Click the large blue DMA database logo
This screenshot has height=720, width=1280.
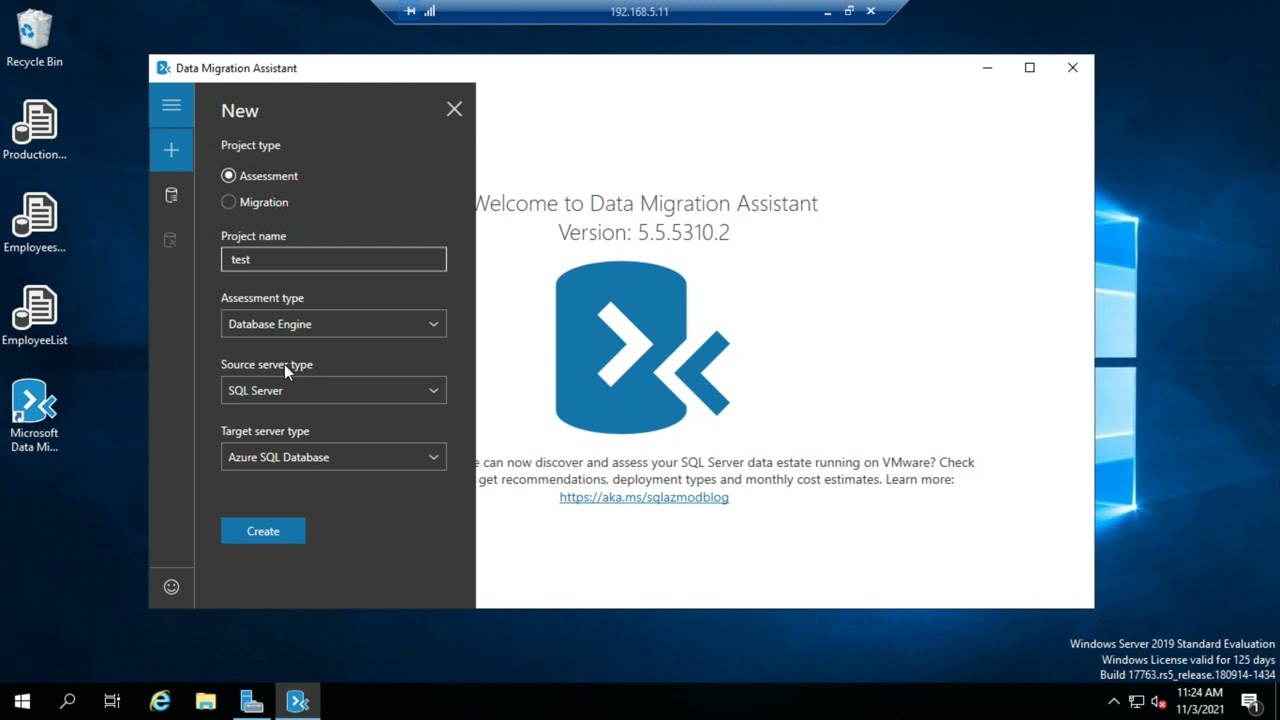(643, 347)
